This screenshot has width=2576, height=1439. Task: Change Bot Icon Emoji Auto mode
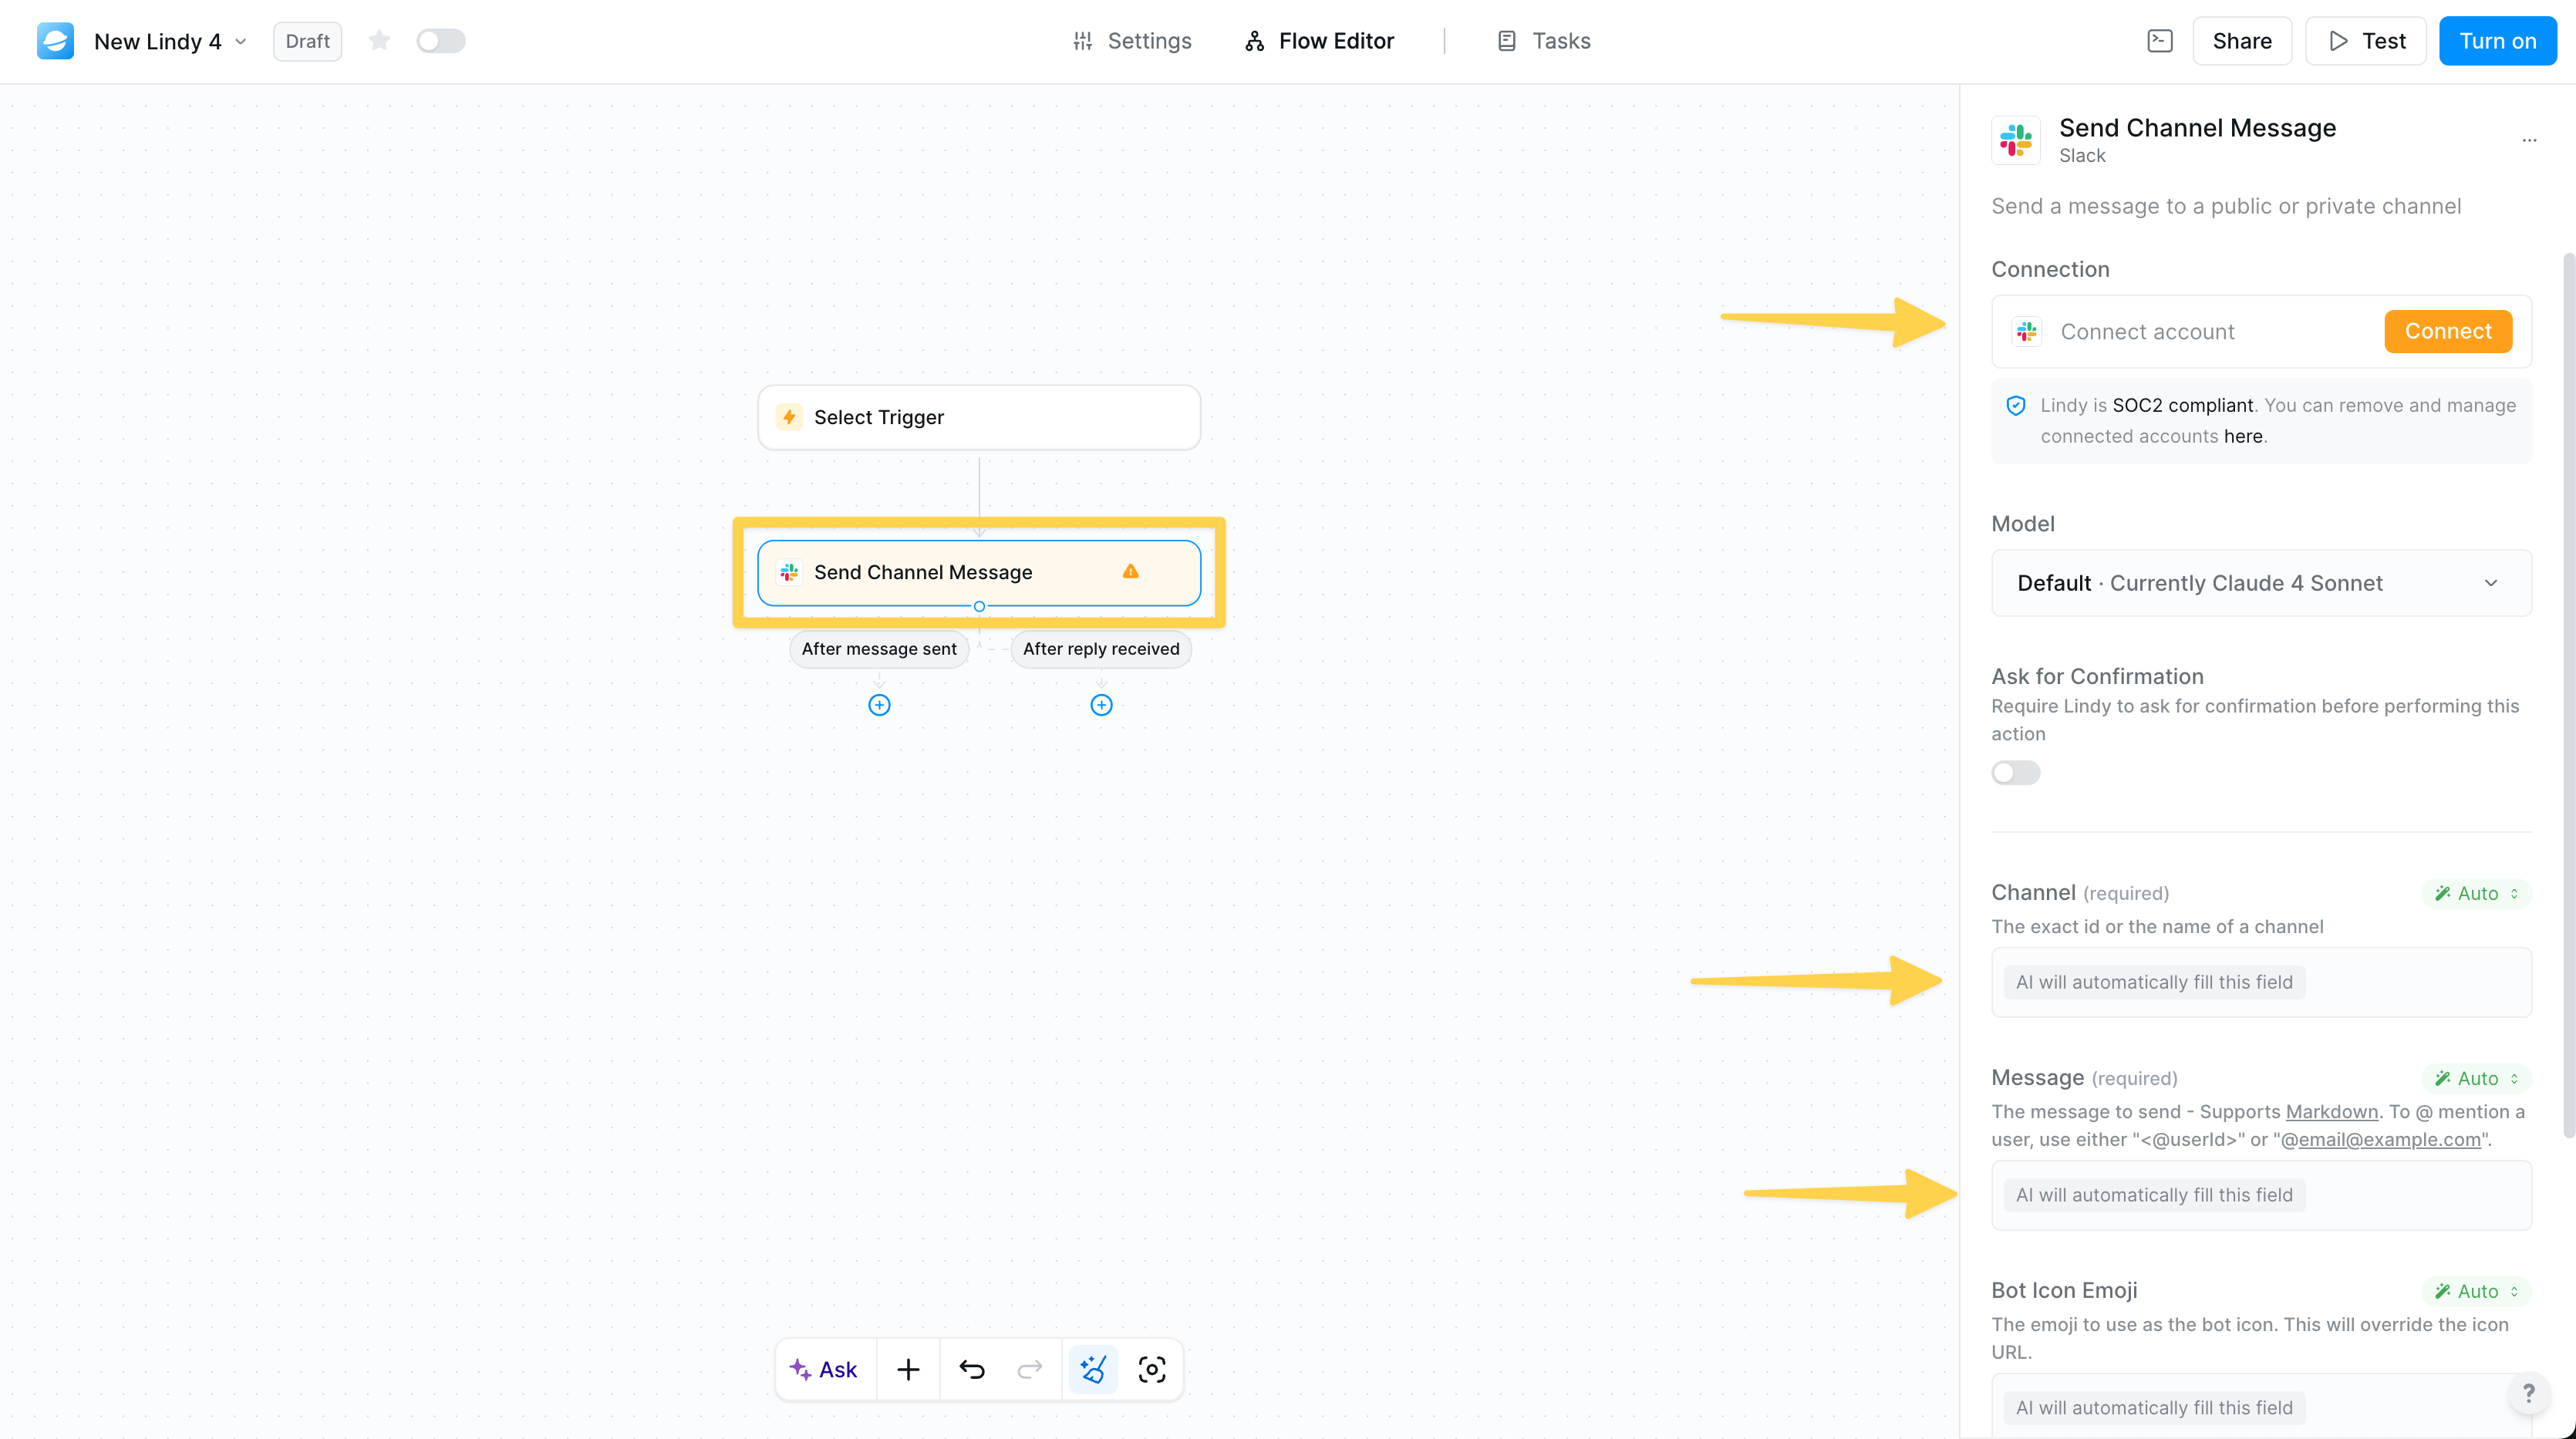tap(2477, 1291)
